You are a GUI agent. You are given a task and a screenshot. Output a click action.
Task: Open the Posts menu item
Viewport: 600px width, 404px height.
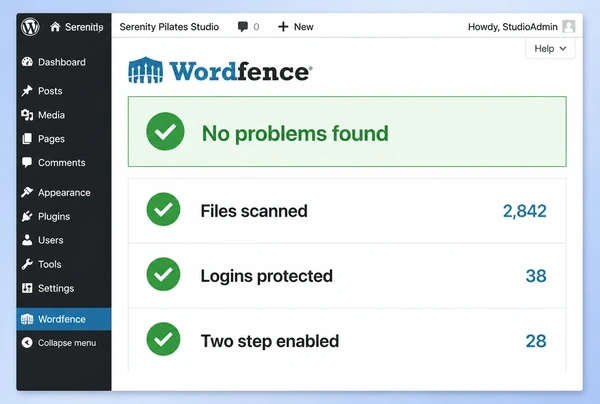[64, 91]
